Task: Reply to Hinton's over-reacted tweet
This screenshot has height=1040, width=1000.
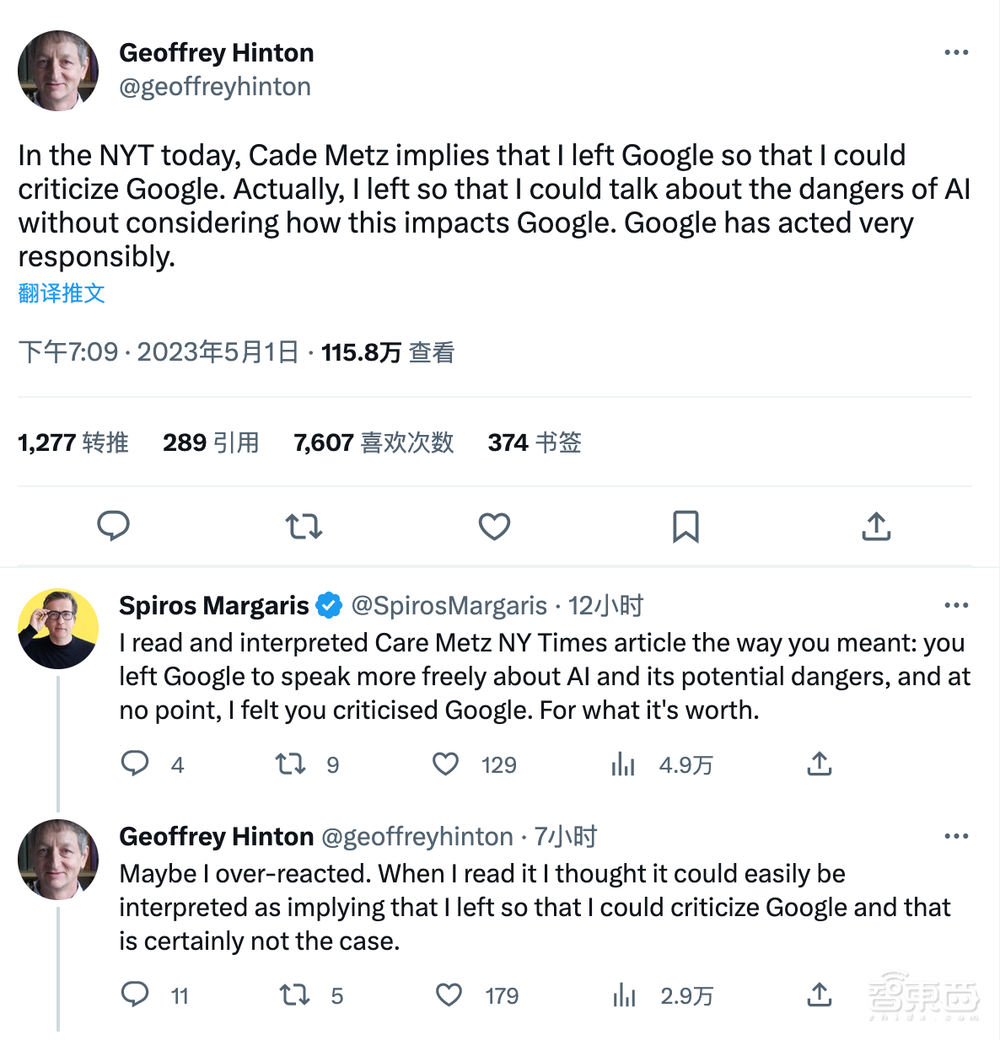Action: (135, 995)
